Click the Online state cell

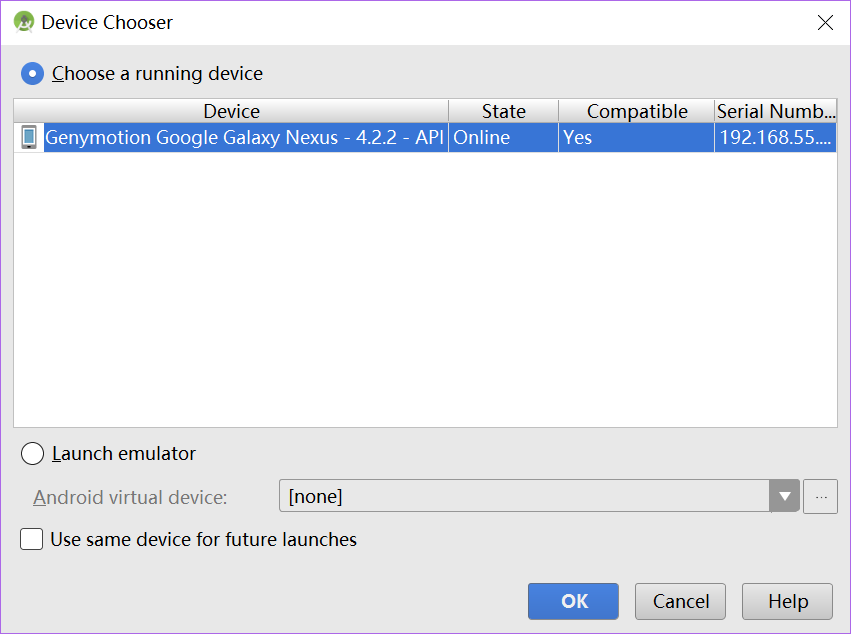[x=503, y=137]
